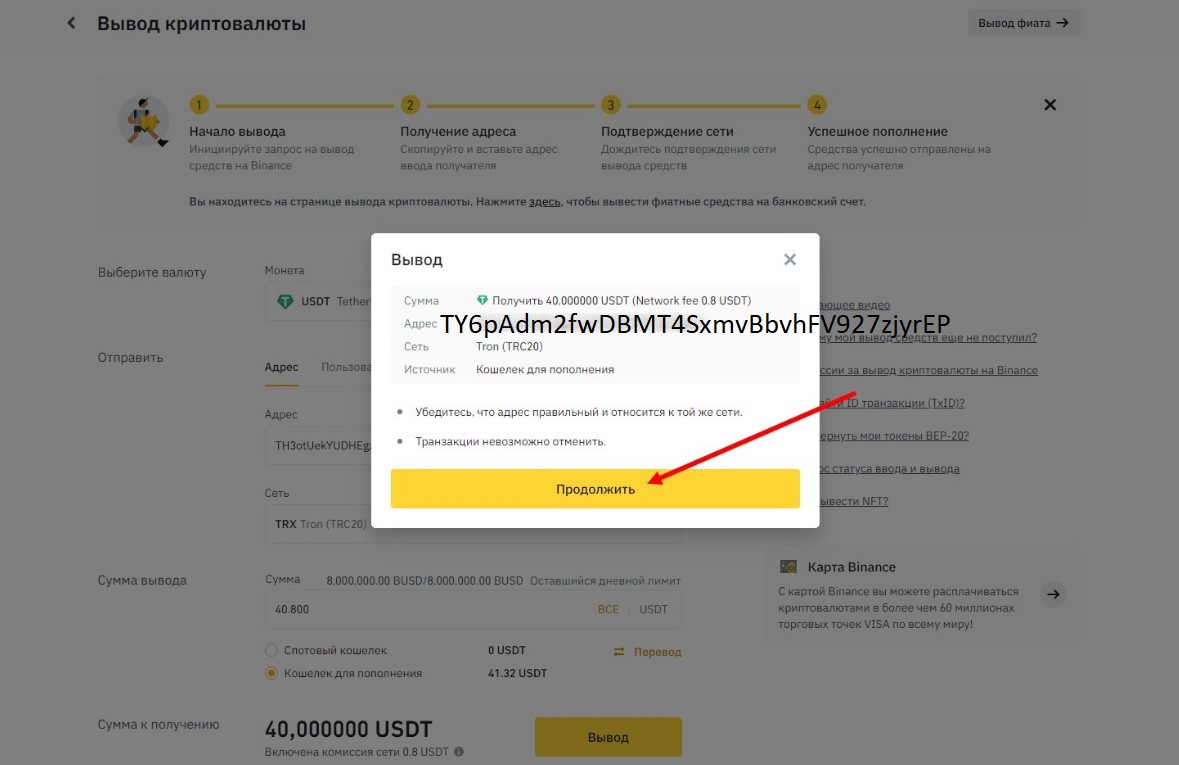Go back using the left arrow icon
The width and height of the screenshot is (1179, 765).
[71, 23]
